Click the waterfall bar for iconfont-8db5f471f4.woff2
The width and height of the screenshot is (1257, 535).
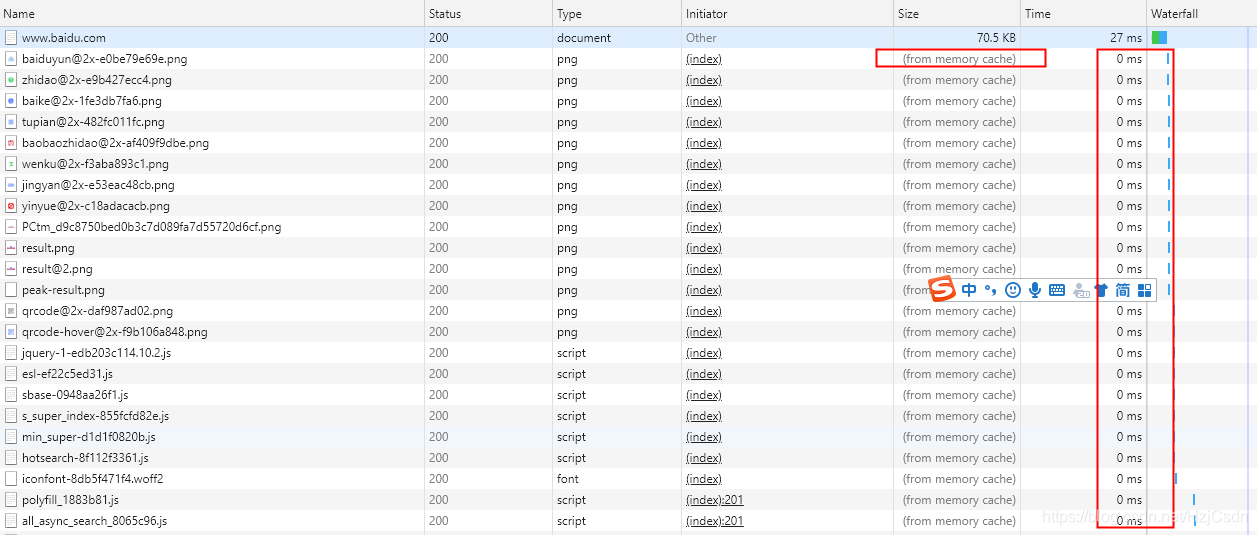(x=1176, y=479)
